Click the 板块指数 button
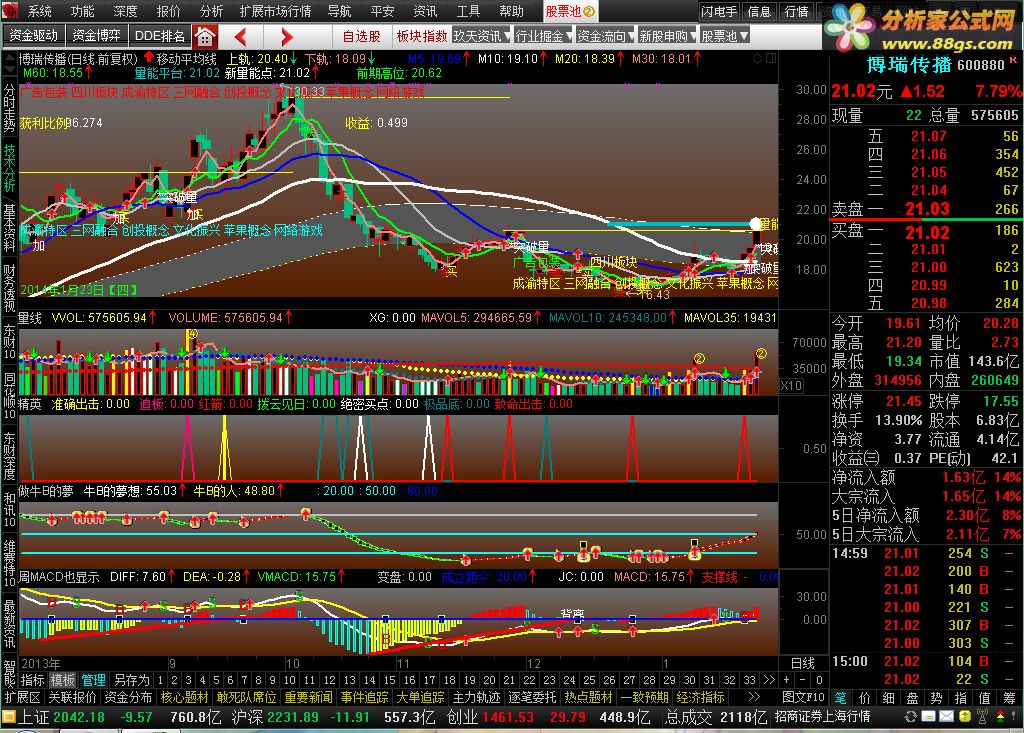The width and height of the screenshot is (1024, 733). (x=422, y=37)
